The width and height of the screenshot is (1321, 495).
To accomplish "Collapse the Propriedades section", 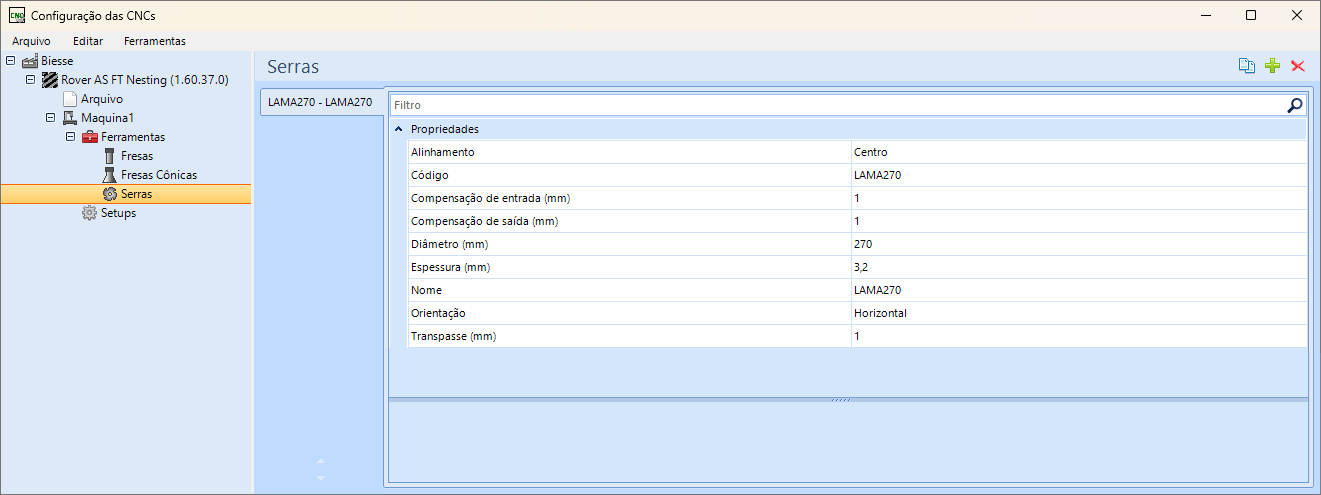I will (x=398, y=130).
